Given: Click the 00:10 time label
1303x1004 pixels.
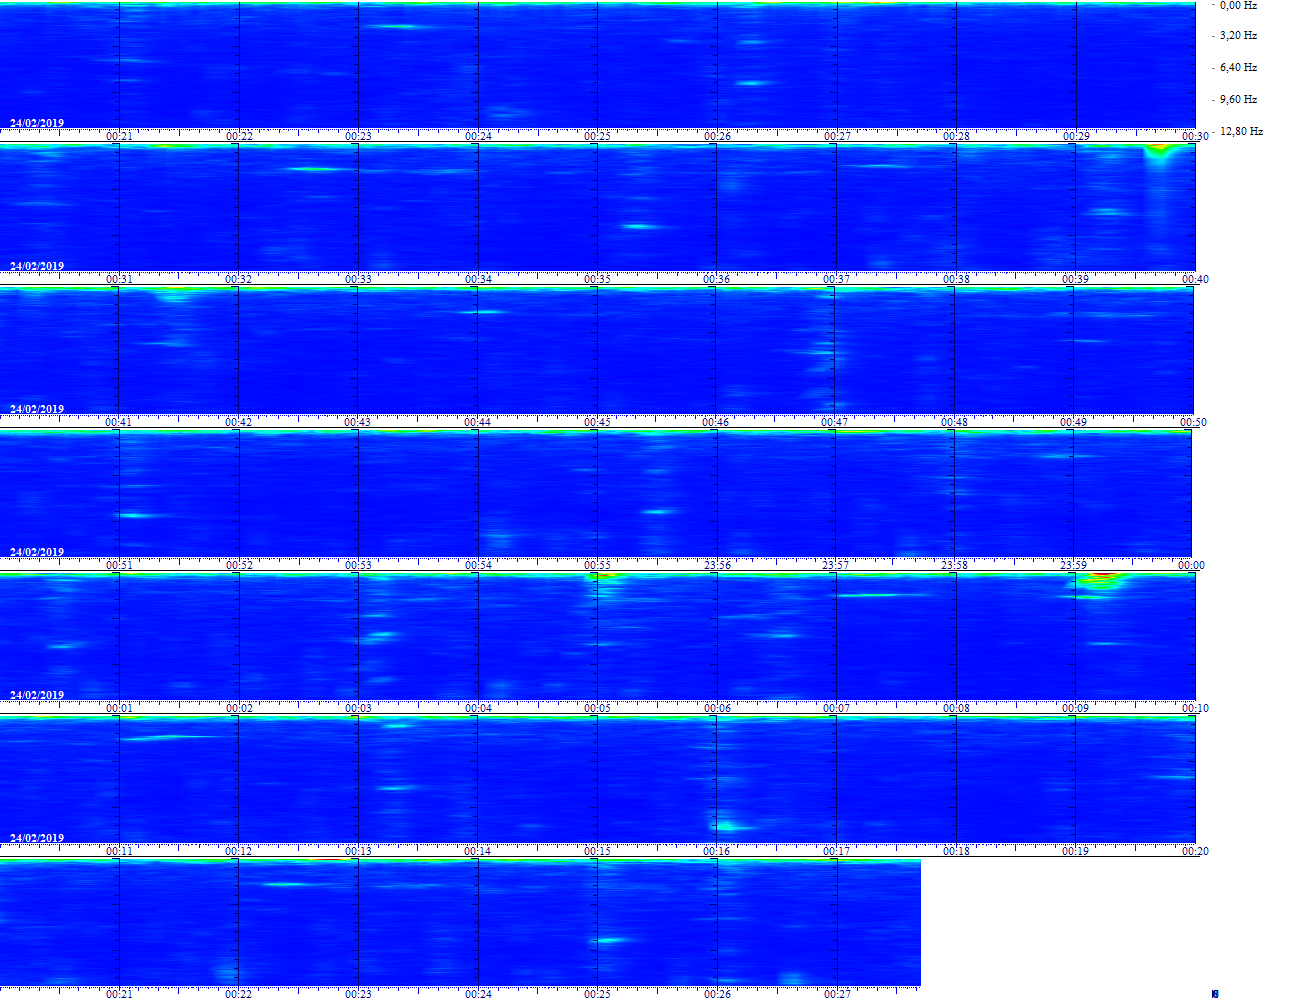Looking at the screenshot, I should (1195, 708).
